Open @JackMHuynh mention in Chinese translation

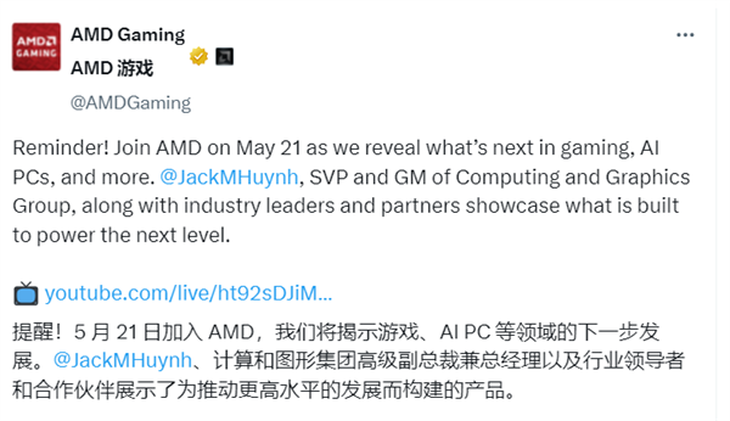[x=122, y=360]
